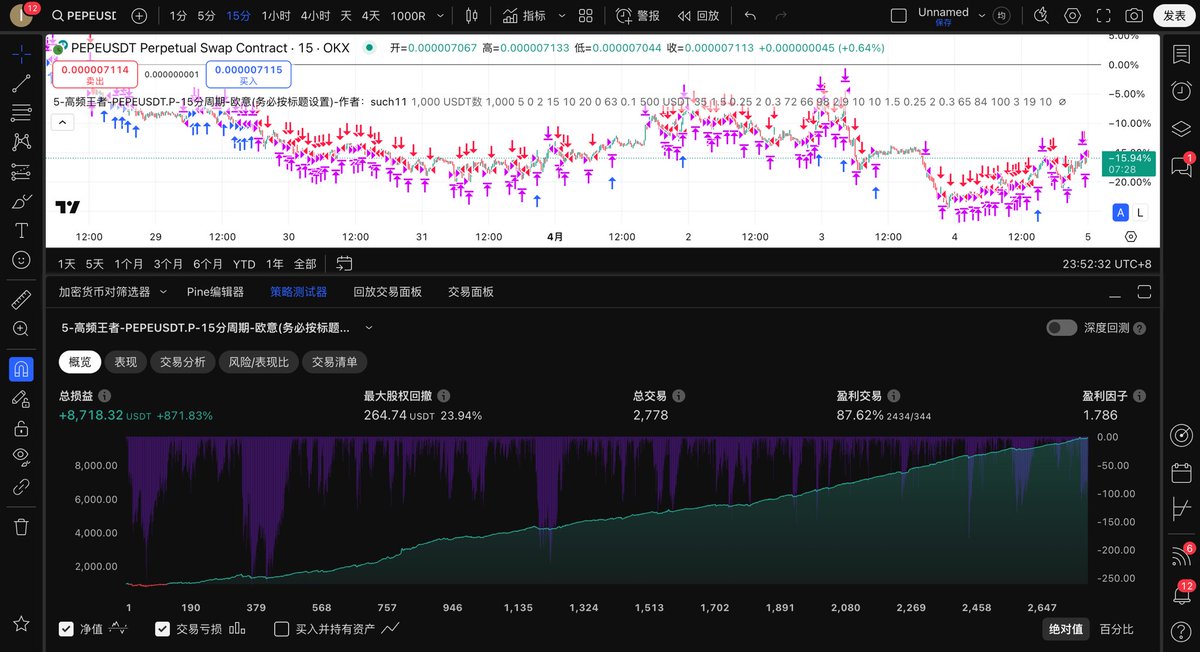The image size is (1200, 652).
Task: Open the watchlist panel icon in right sidebar
Action: click(1180, 54)
